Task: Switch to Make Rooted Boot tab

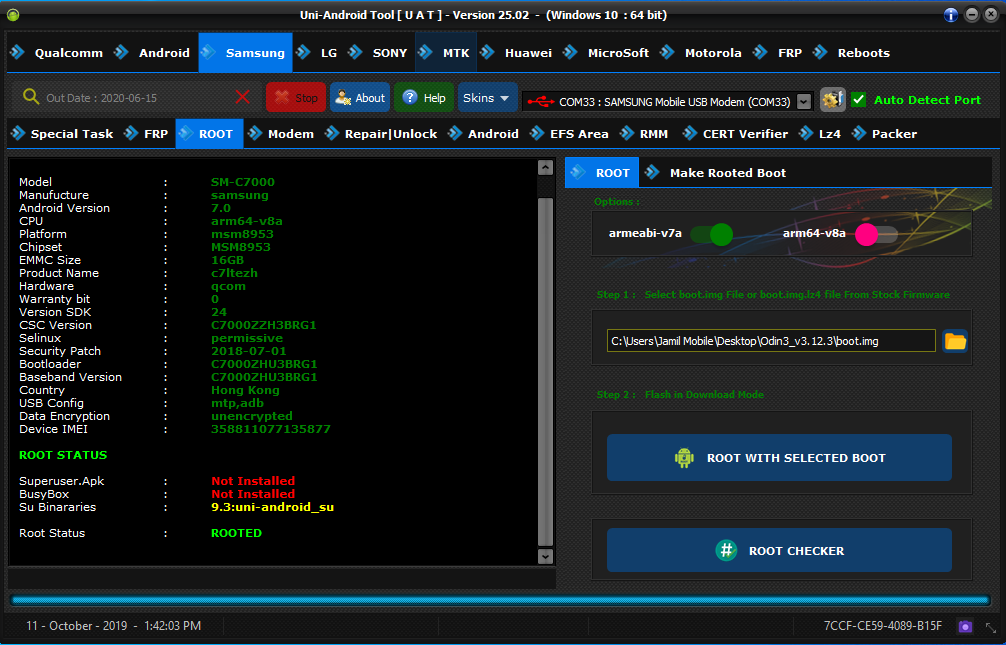Action: pyautogui.click(x=717, y=173)
